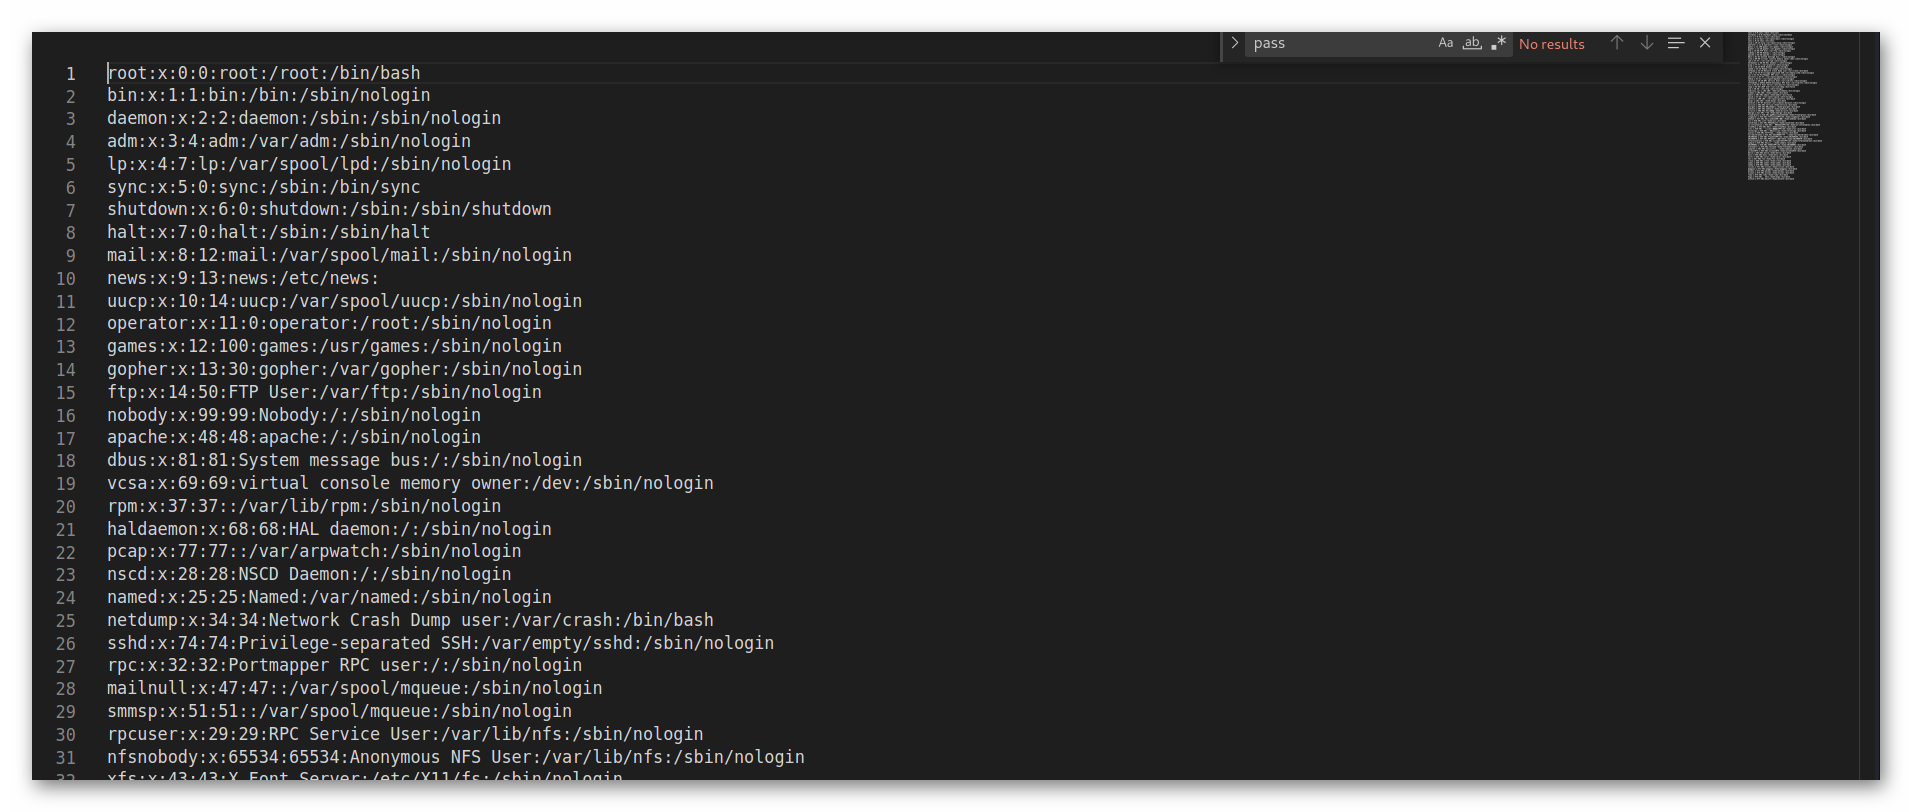Expand the Toggle Replace chevron in find widget
The image size is (1912, 812).
1235,43
